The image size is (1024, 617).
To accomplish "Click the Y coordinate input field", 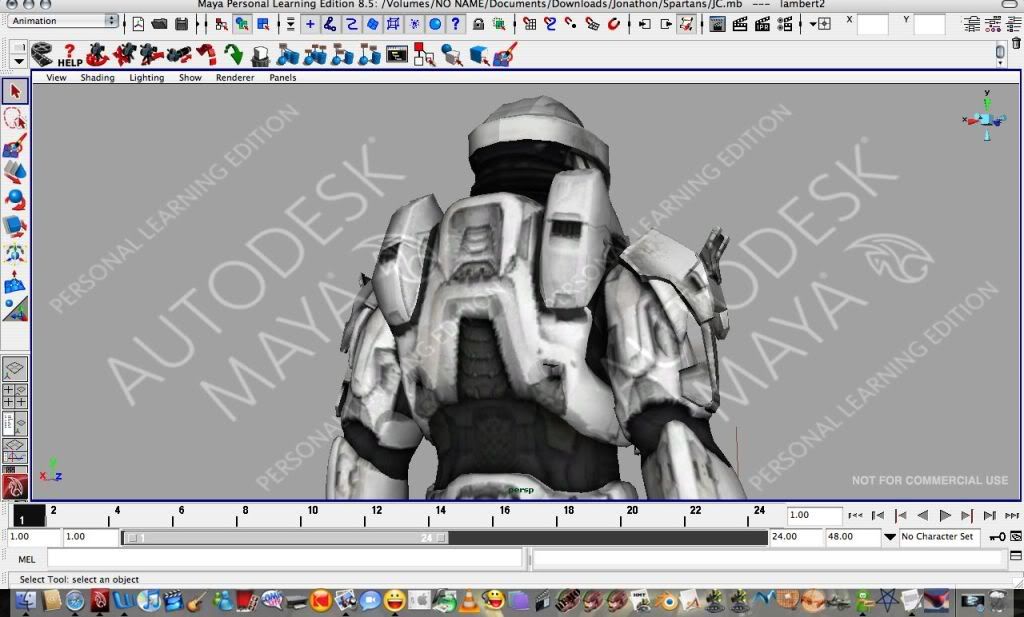I will click(x=929, y=25).
